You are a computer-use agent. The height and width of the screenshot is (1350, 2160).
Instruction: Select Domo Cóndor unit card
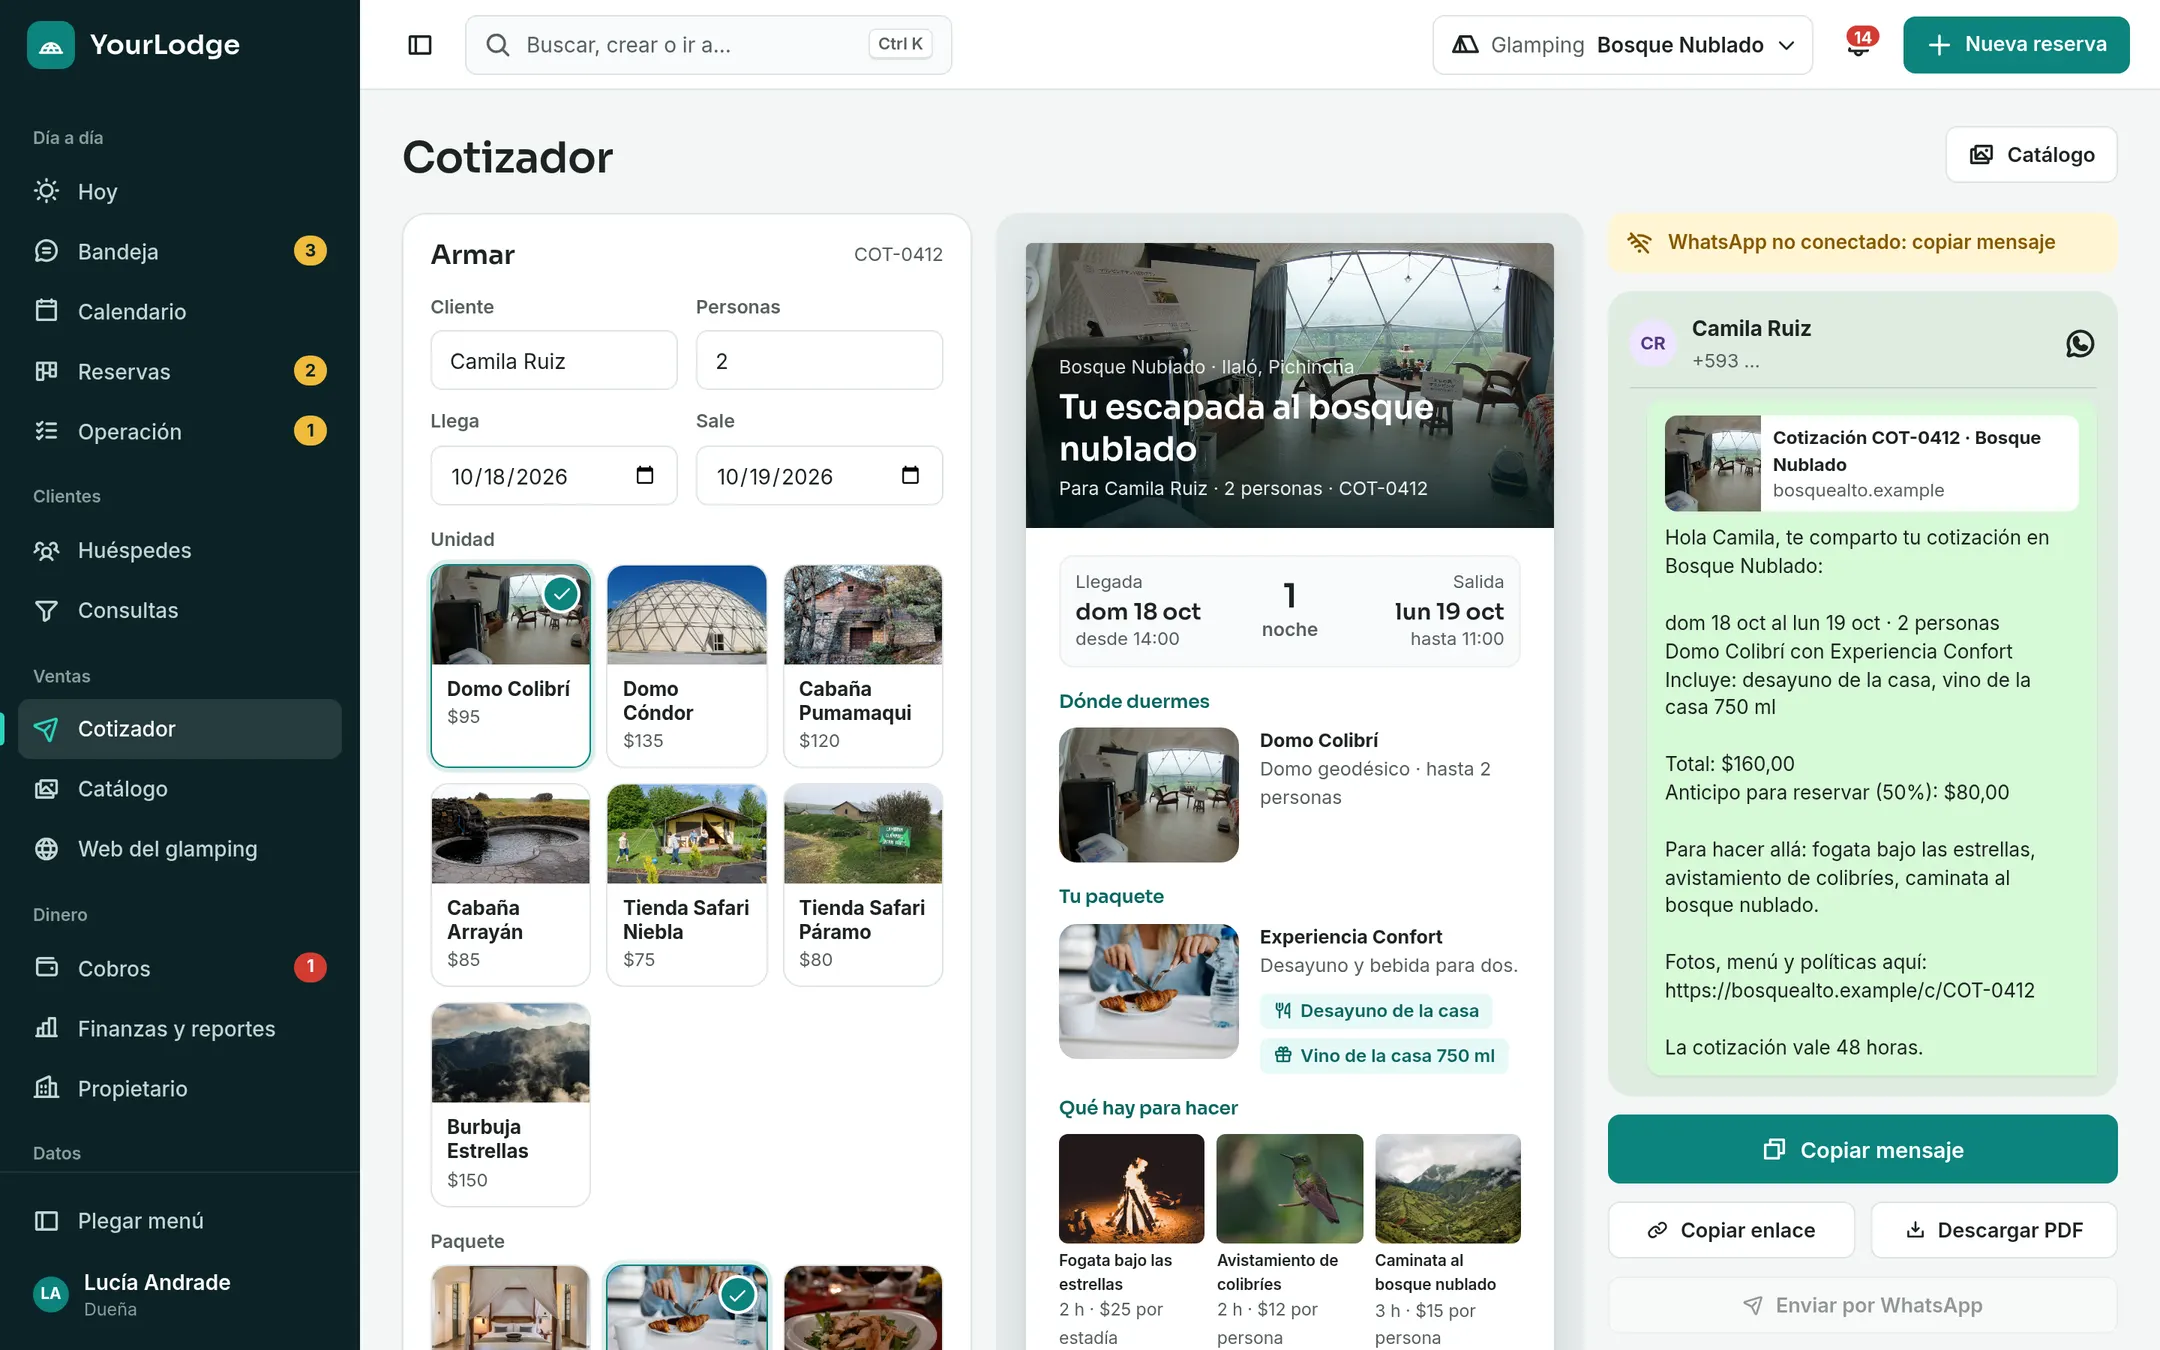tap(687, 666)
